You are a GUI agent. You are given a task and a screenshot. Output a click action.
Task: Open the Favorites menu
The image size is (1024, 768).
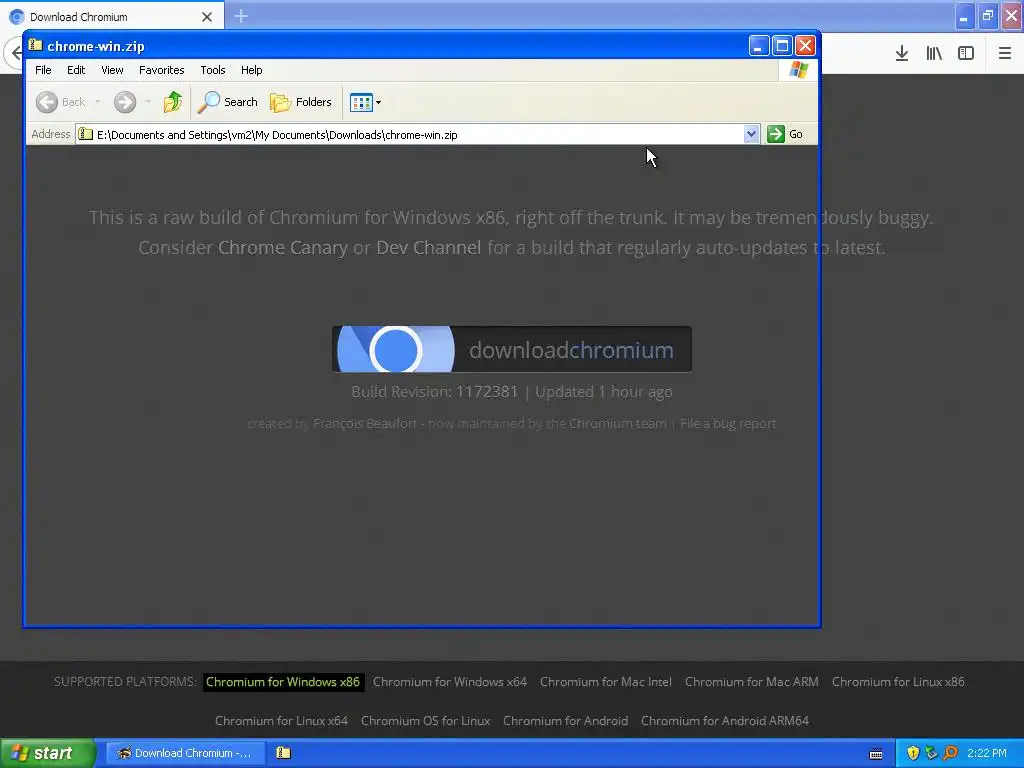click(161, 70)
